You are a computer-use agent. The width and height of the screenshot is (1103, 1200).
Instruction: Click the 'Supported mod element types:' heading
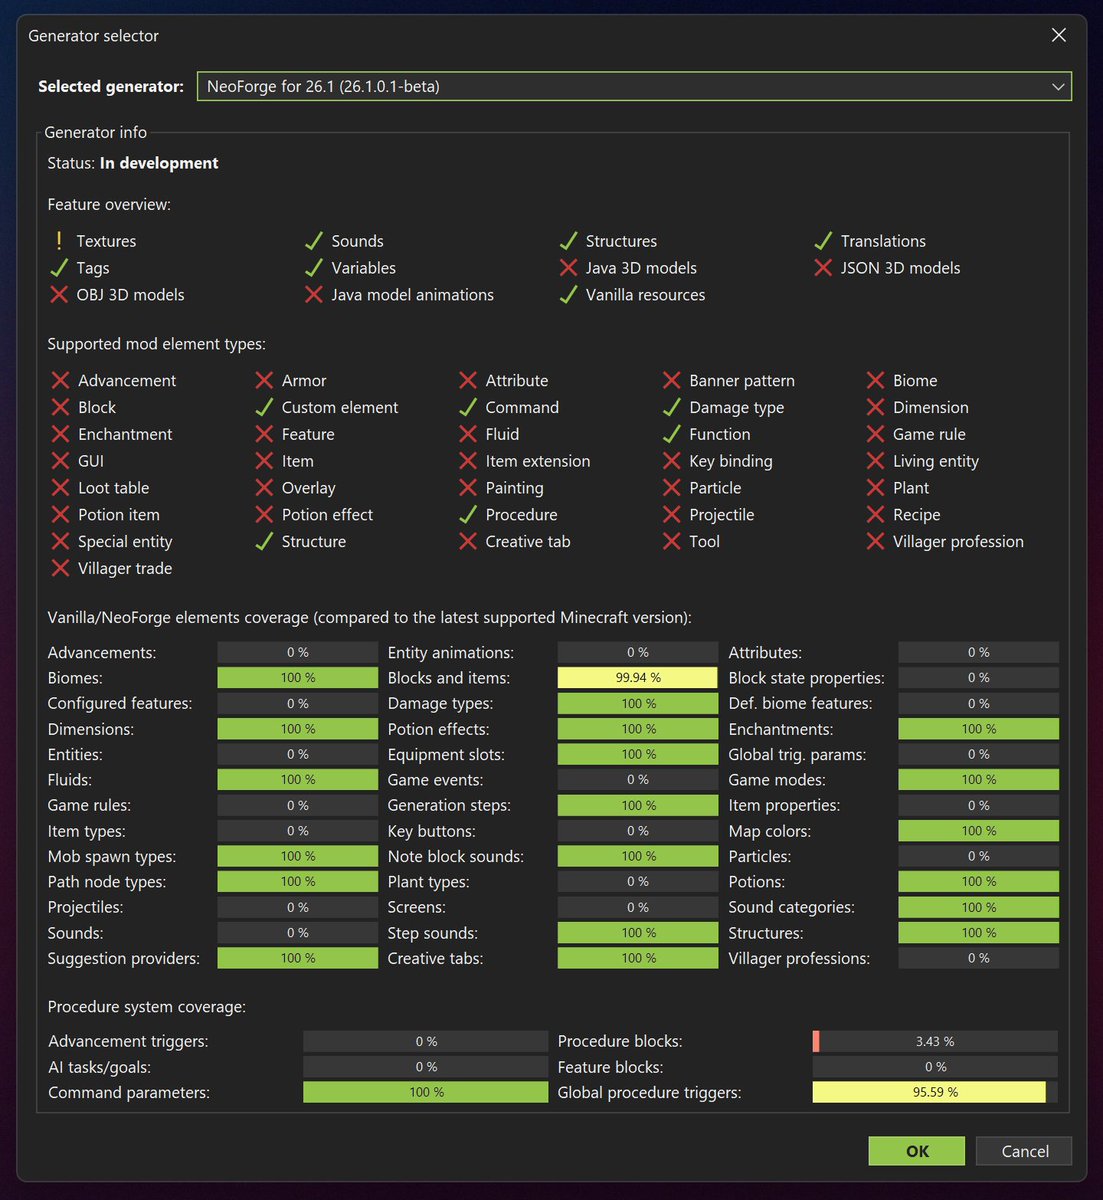click(157, 344)
